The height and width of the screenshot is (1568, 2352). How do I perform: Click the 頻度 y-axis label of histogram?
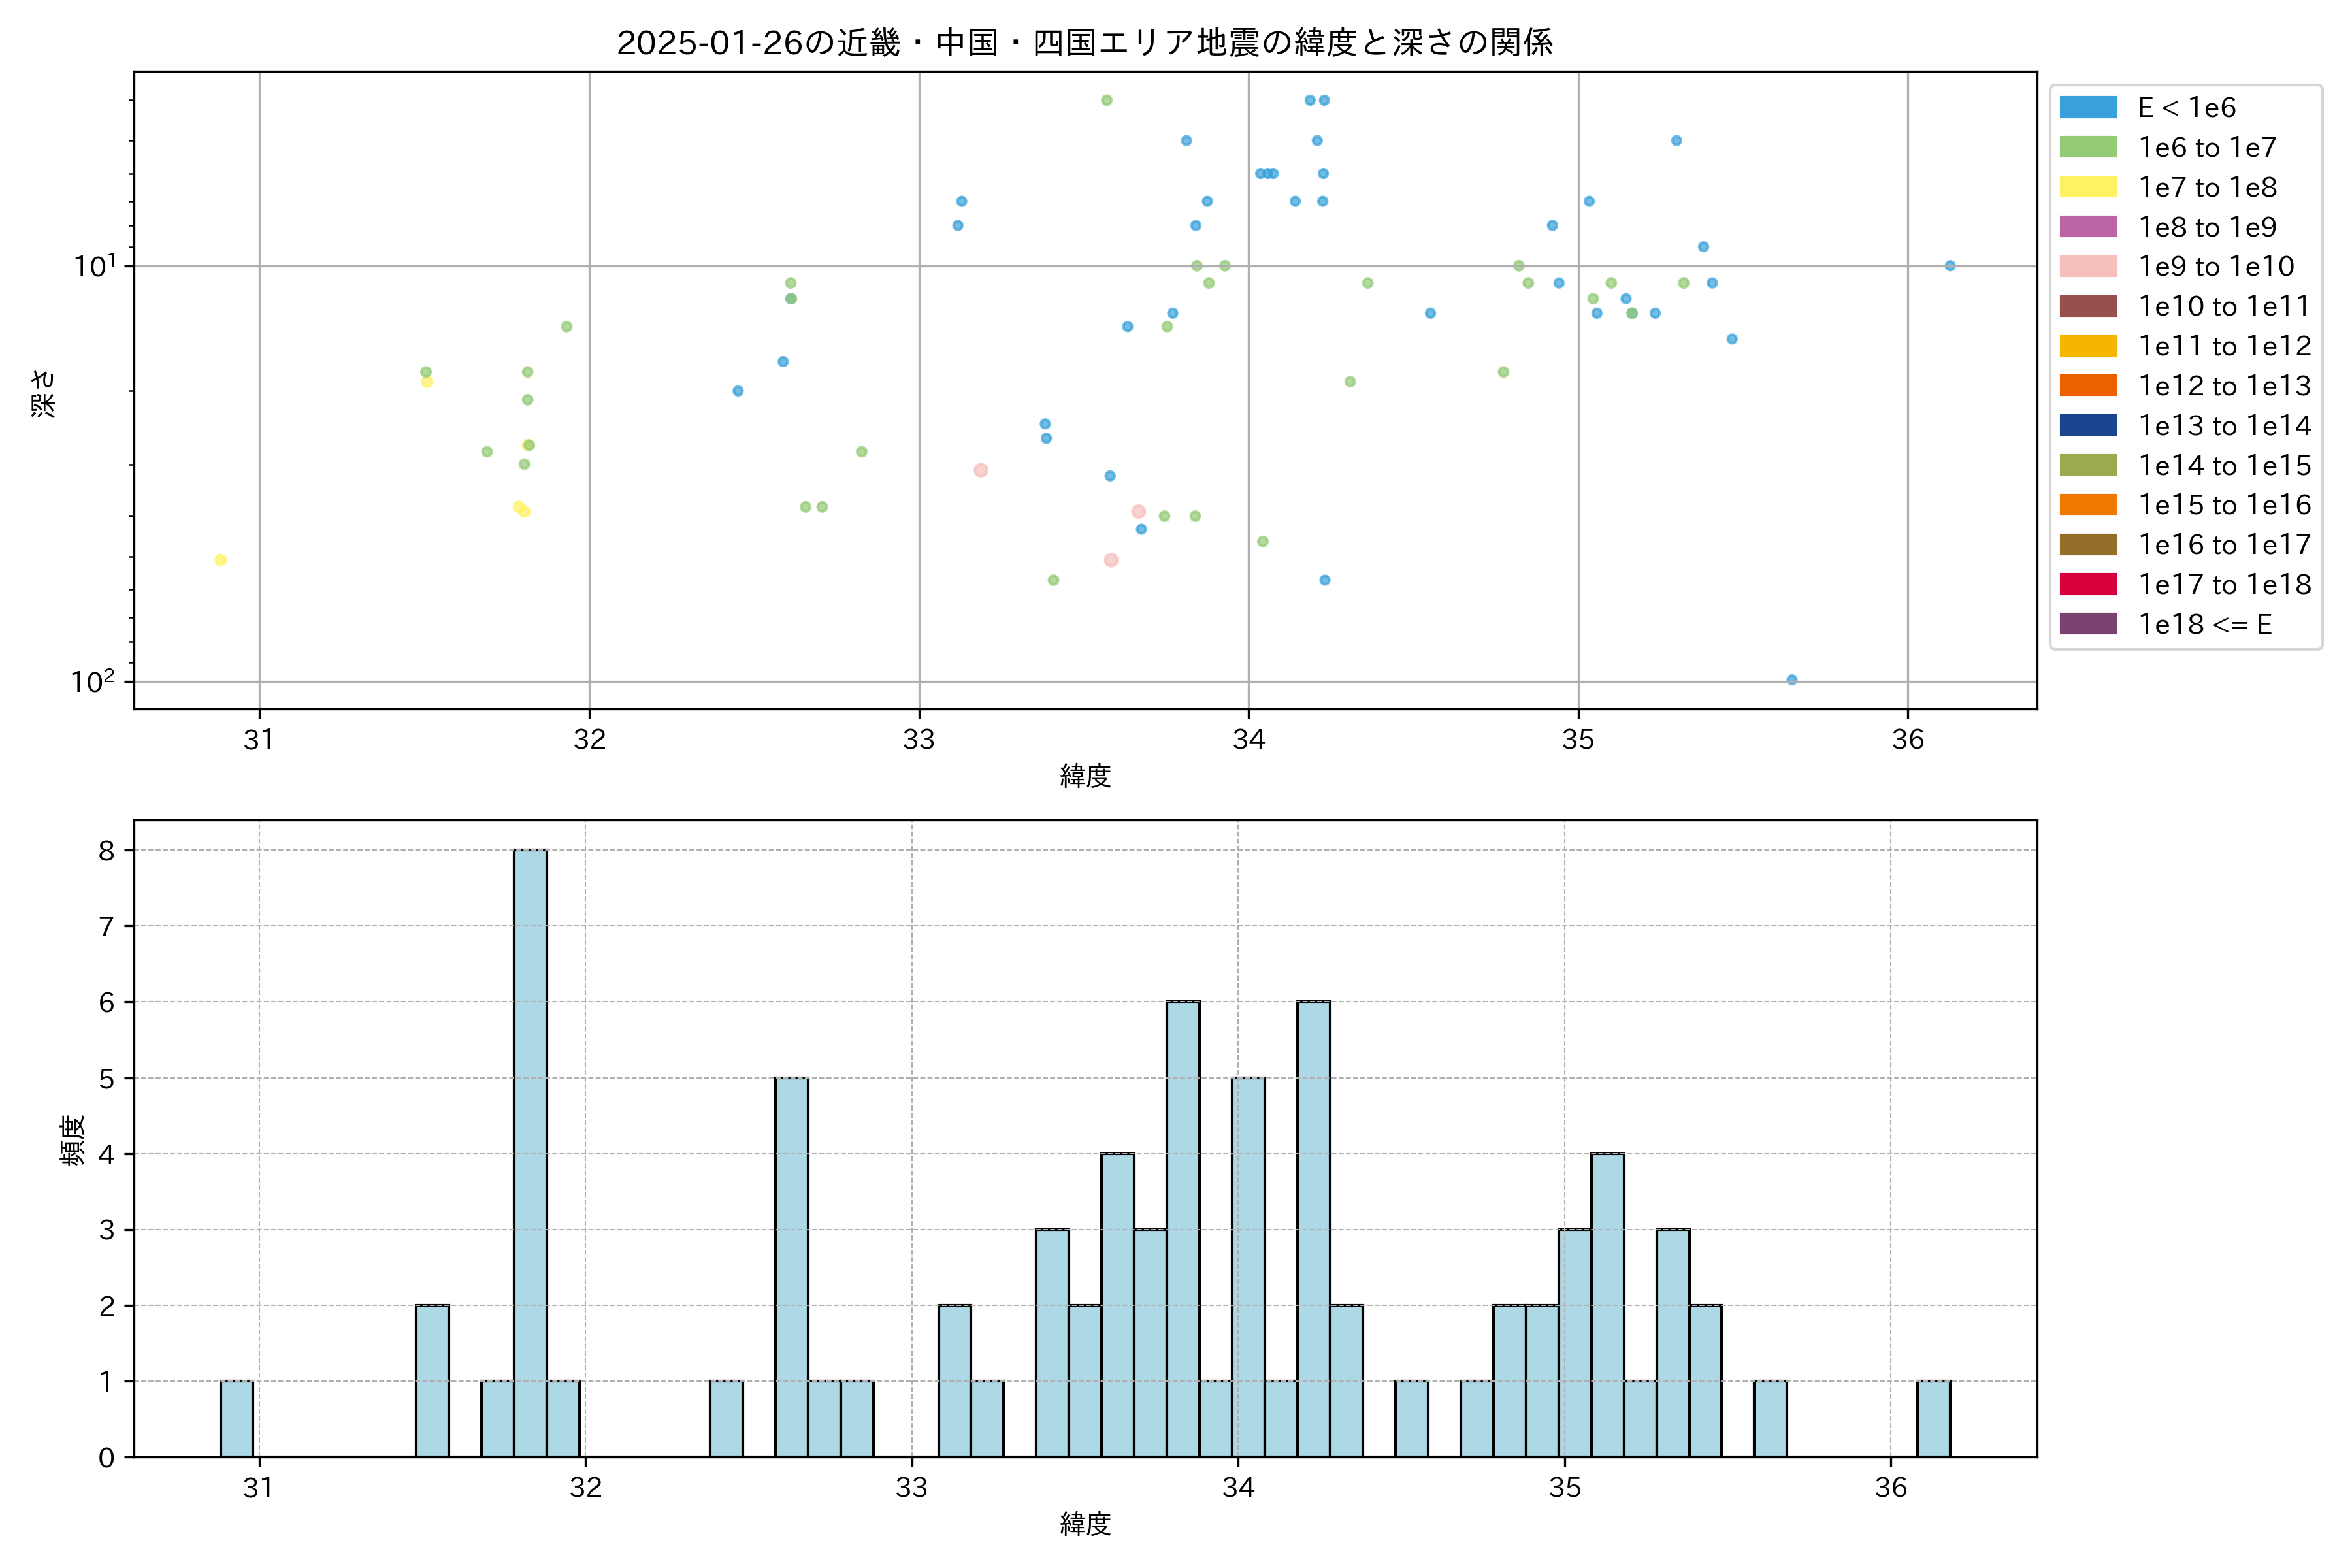pyautogui.click(x=72, y=1140)
